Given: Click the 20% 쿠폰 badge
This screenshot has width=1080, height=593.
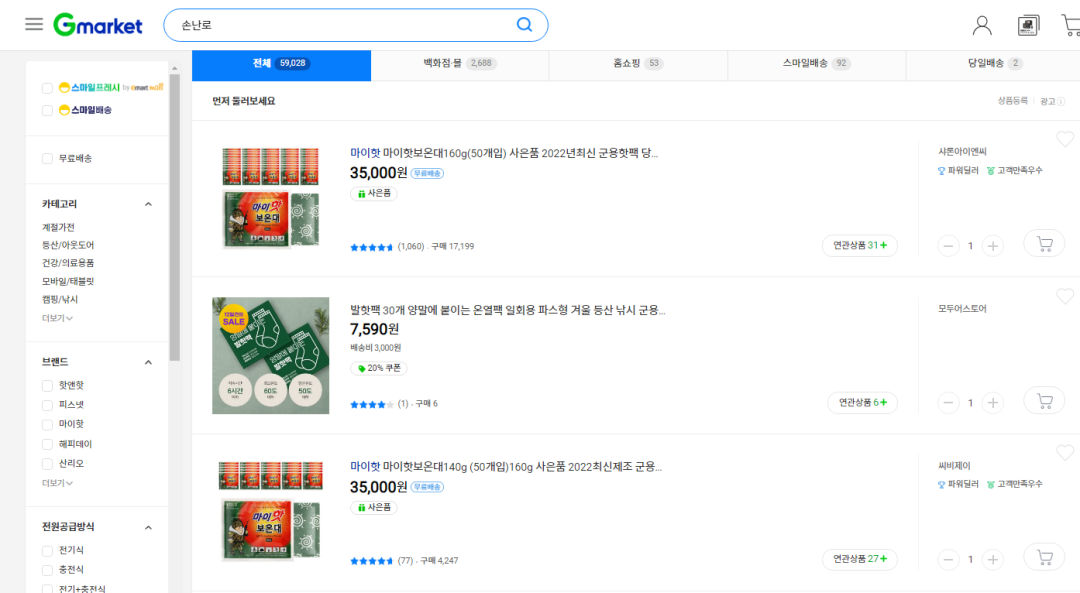Looking at the screenshot, I should point(379,368).
